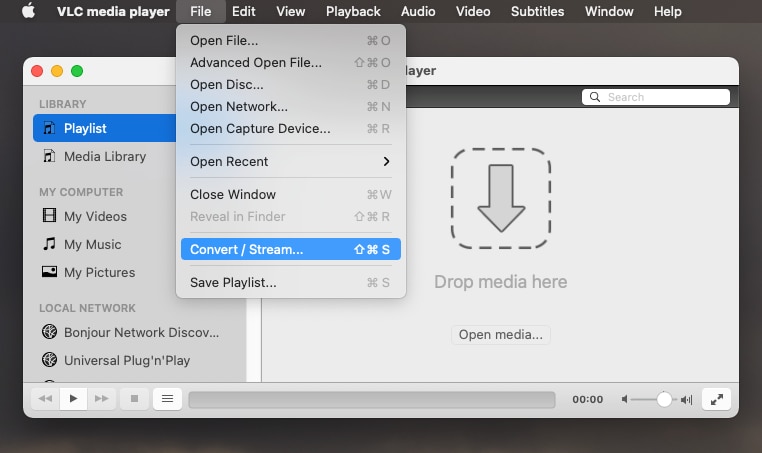Set volume to maximum speaker icon

[x=686, y=400]
